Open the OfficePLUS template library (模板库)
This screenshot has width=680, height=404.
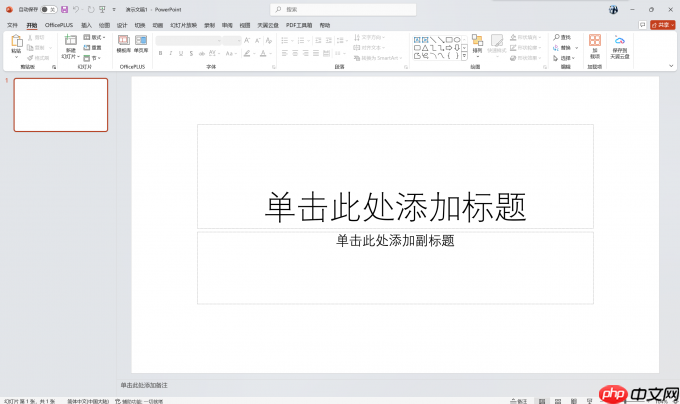click(124, 43)
